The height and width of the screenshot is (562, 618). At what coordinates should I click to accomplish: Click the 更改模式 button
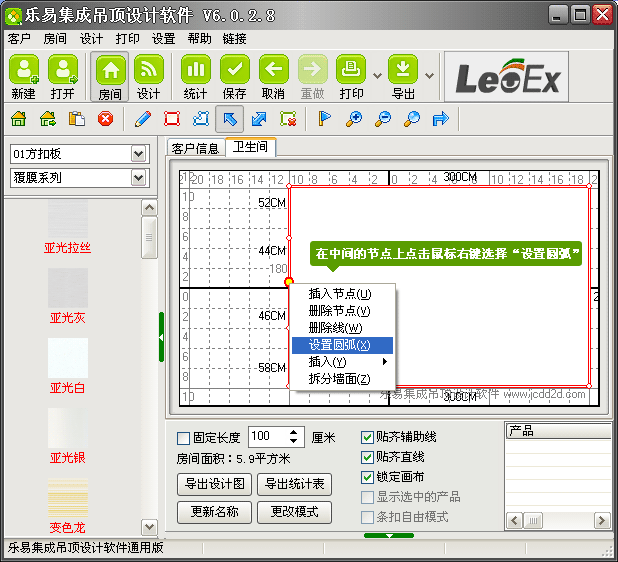pyautogui.click(x=294, y=512)
